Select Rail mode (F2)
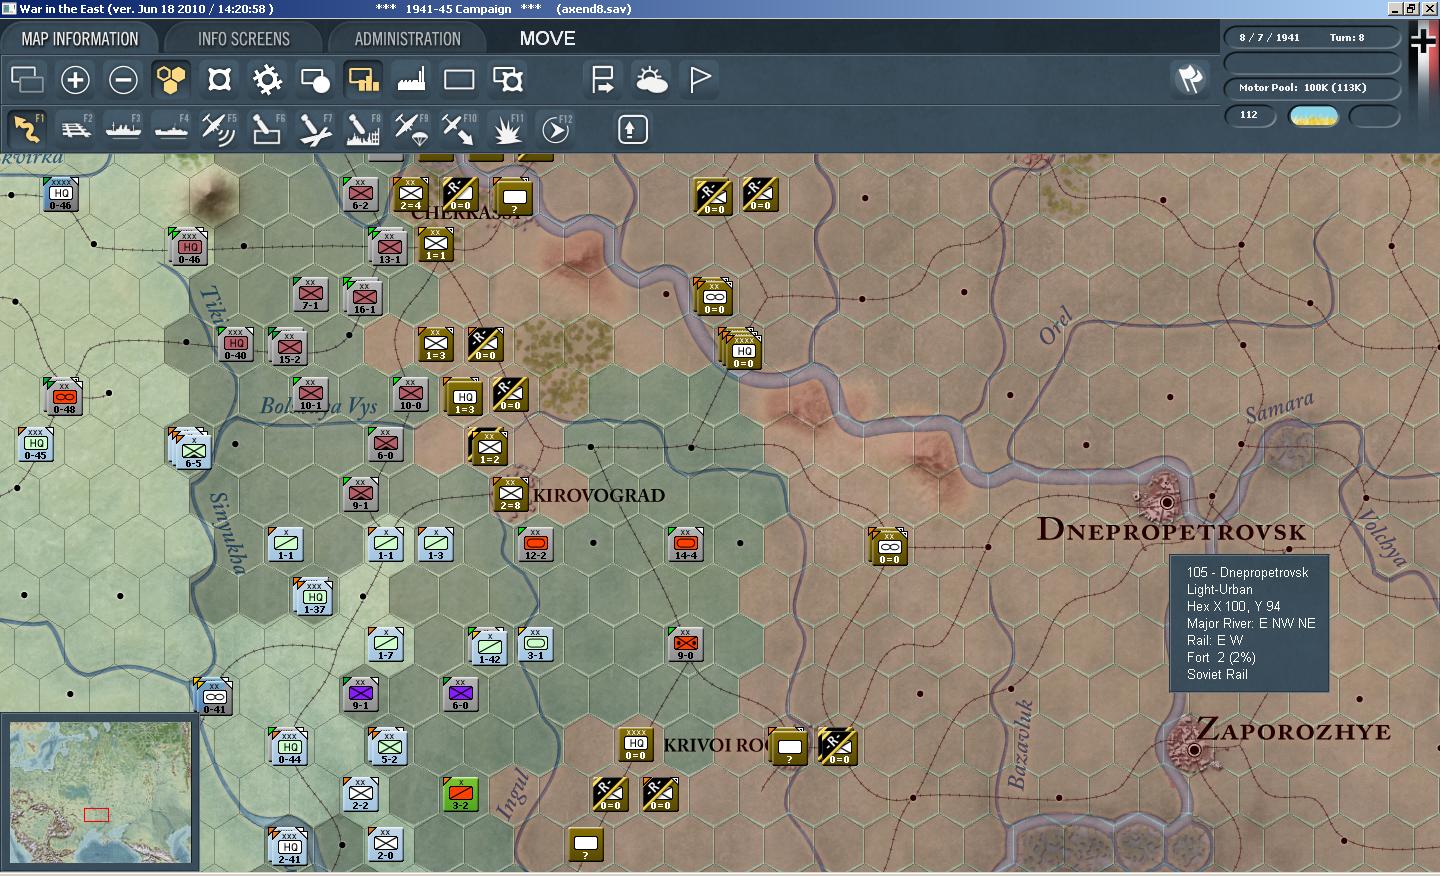1440x876 pixels. (x=75, y=129)
